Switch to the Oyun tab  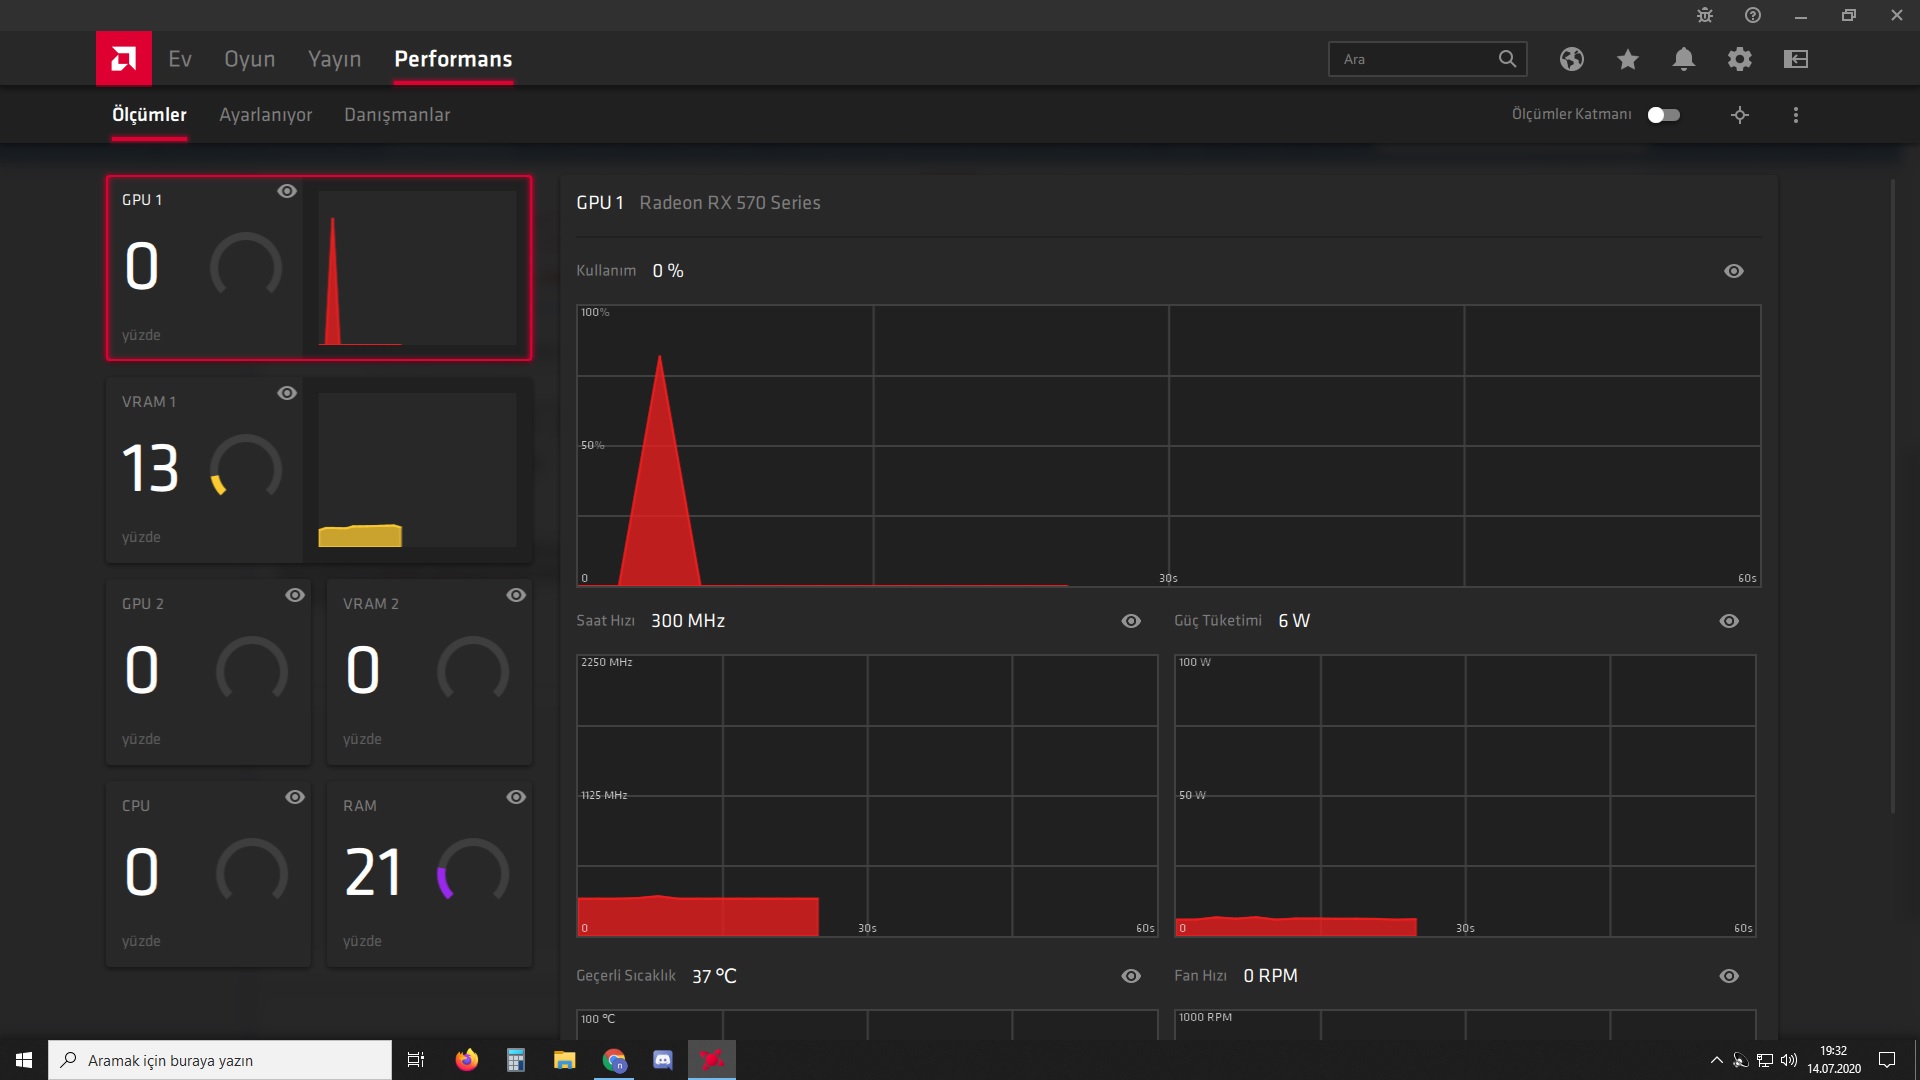coord(249,59)
